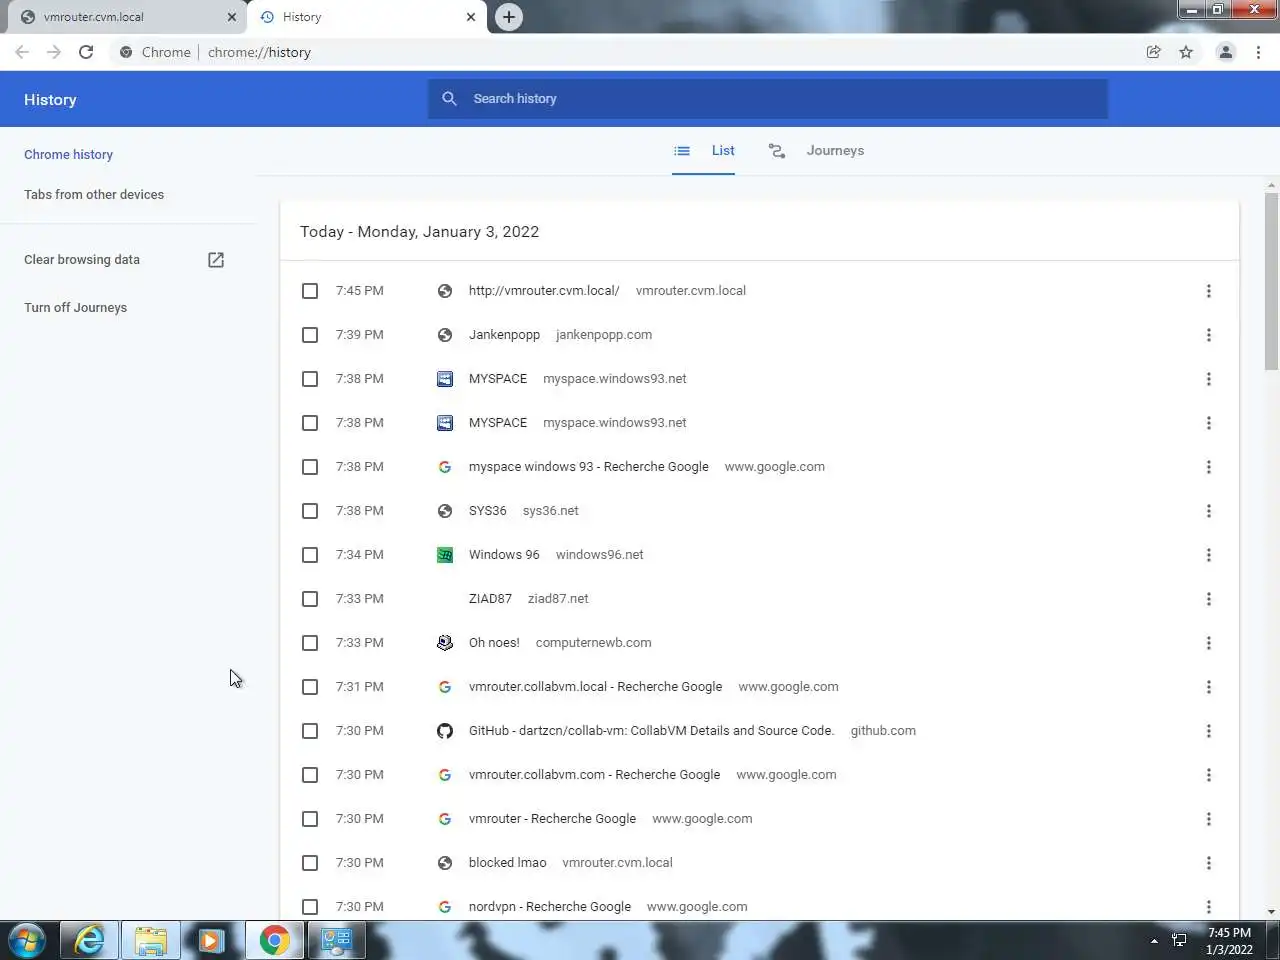Click the Search history field

tap(768, 98)
